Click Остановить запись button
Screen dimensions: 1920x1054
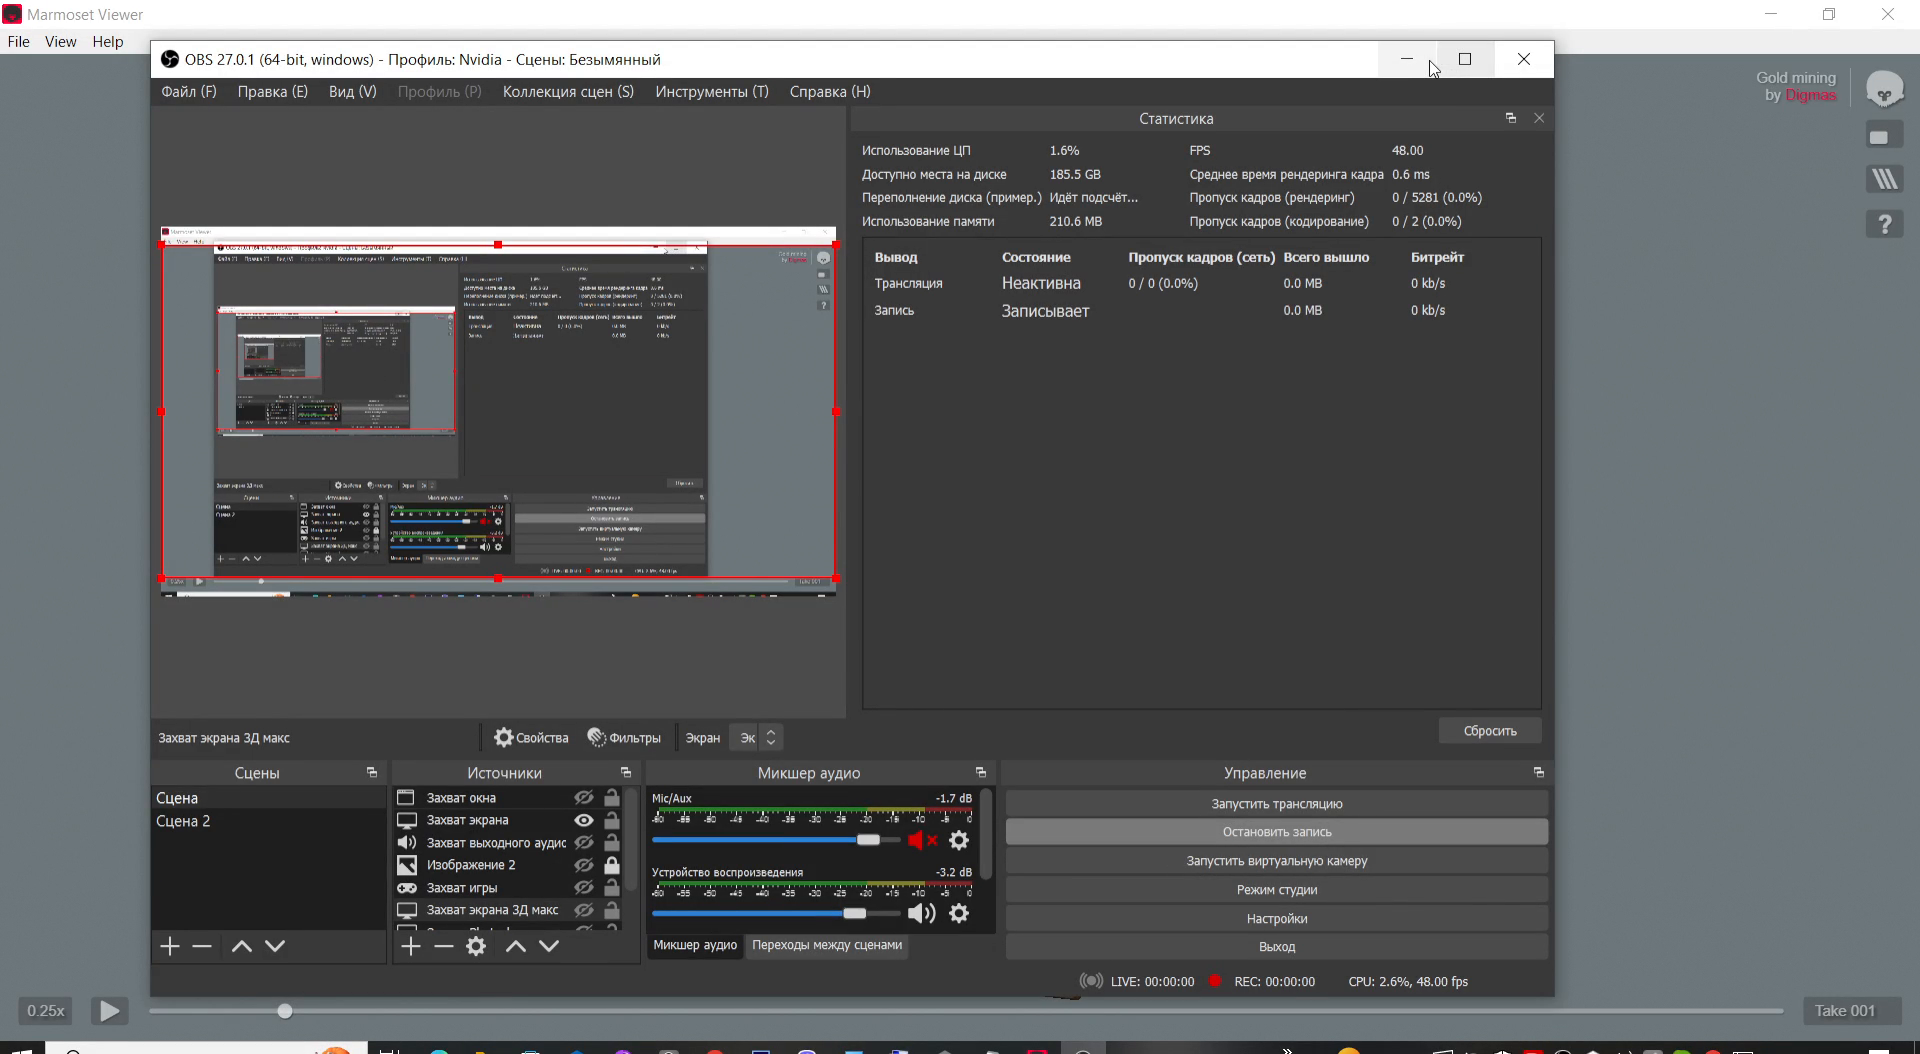pos(1277,832)
